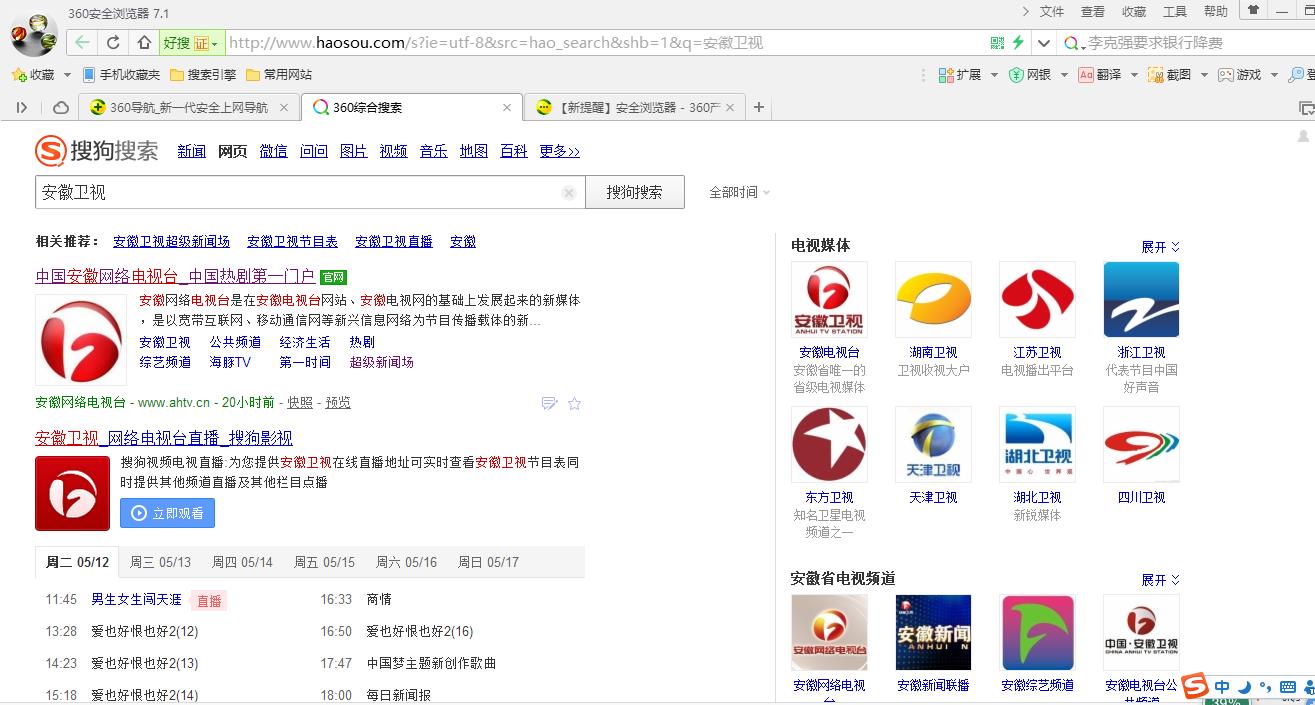Click the moon icon in IME bar
Viewport: 1315px width, 705px height.
click(1245, 687)
